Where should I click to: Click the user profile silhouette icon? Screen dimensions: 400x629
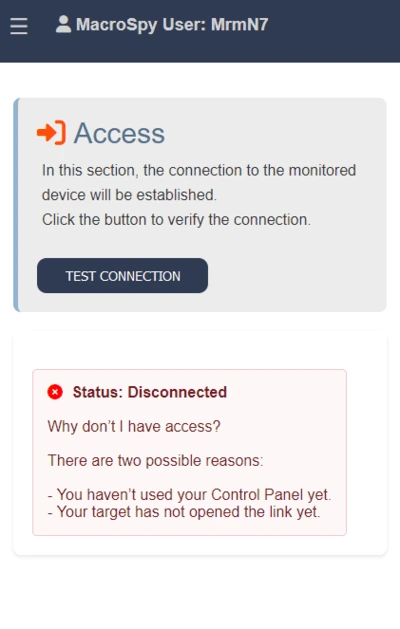click(x=63, y=24)
